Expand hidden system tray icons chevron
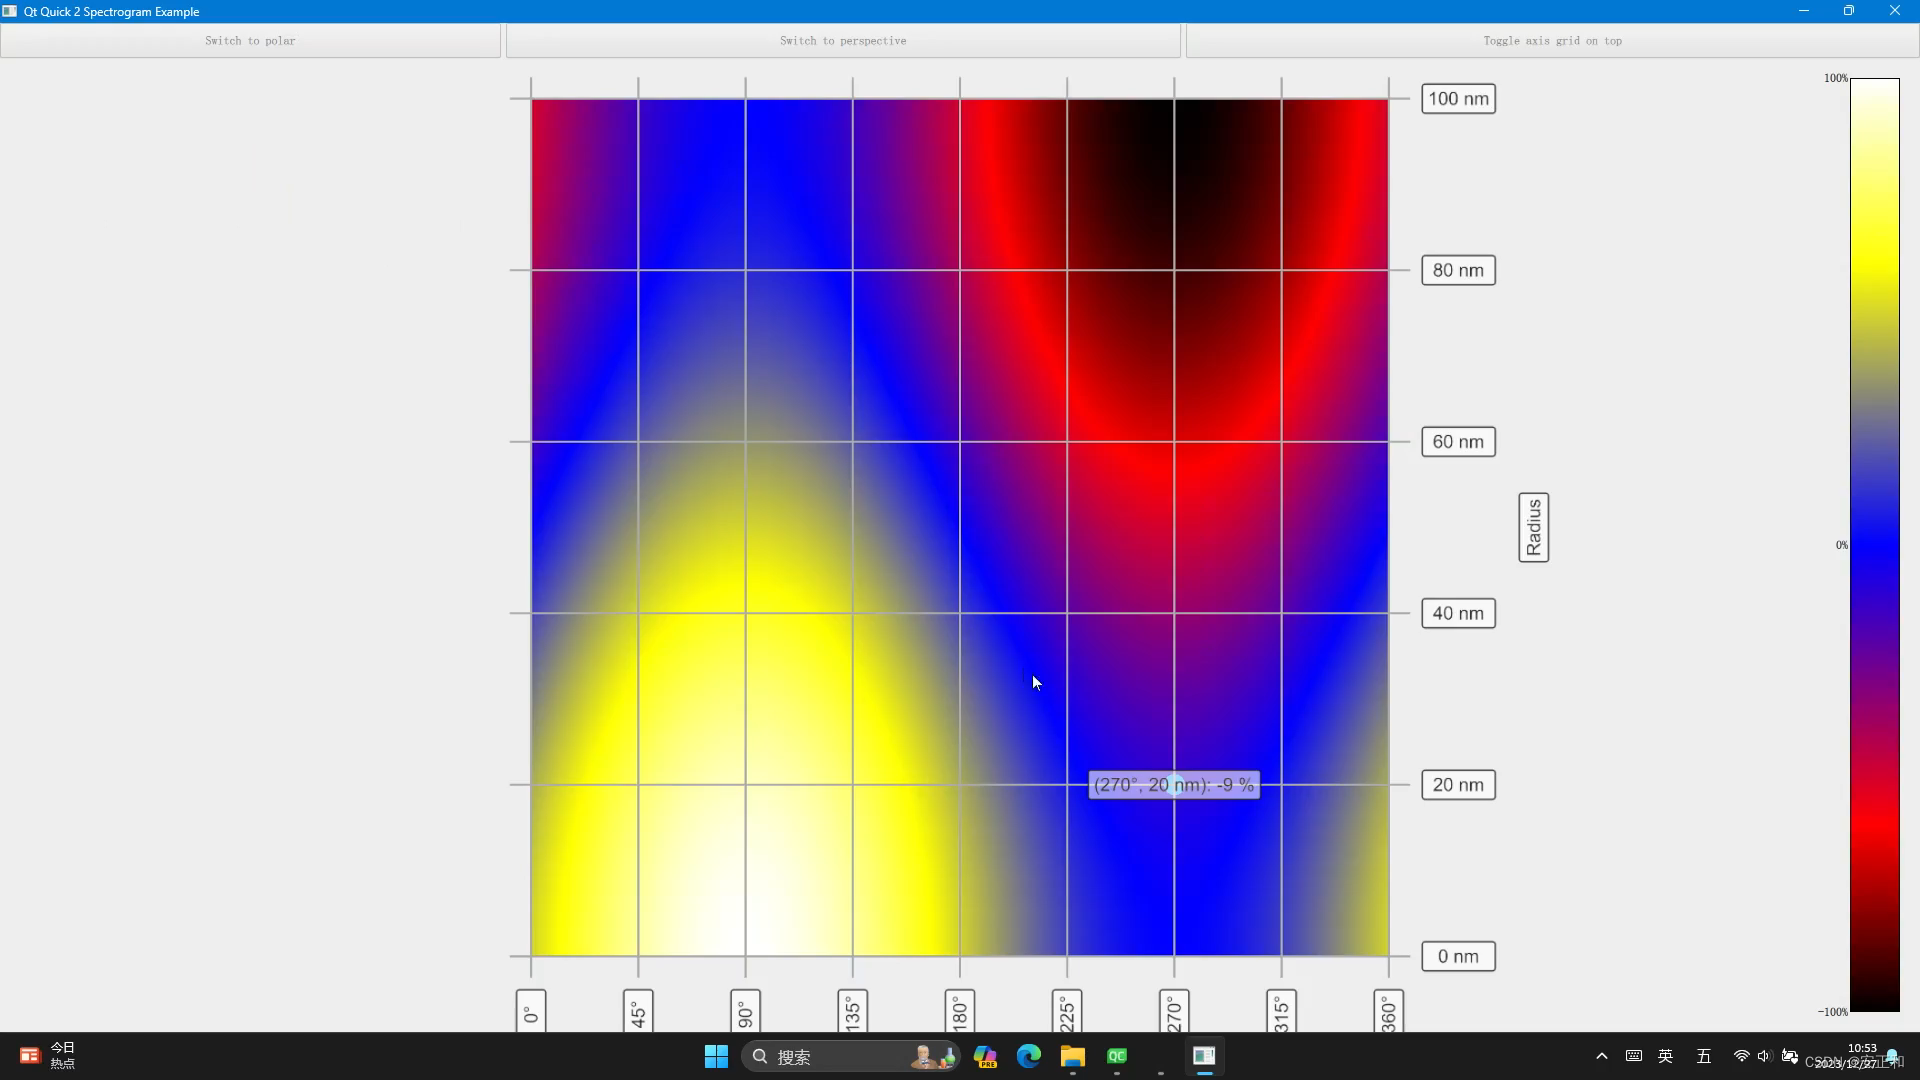This screenshot has height=1080, width=1920. click(x=1602, y=1056)
